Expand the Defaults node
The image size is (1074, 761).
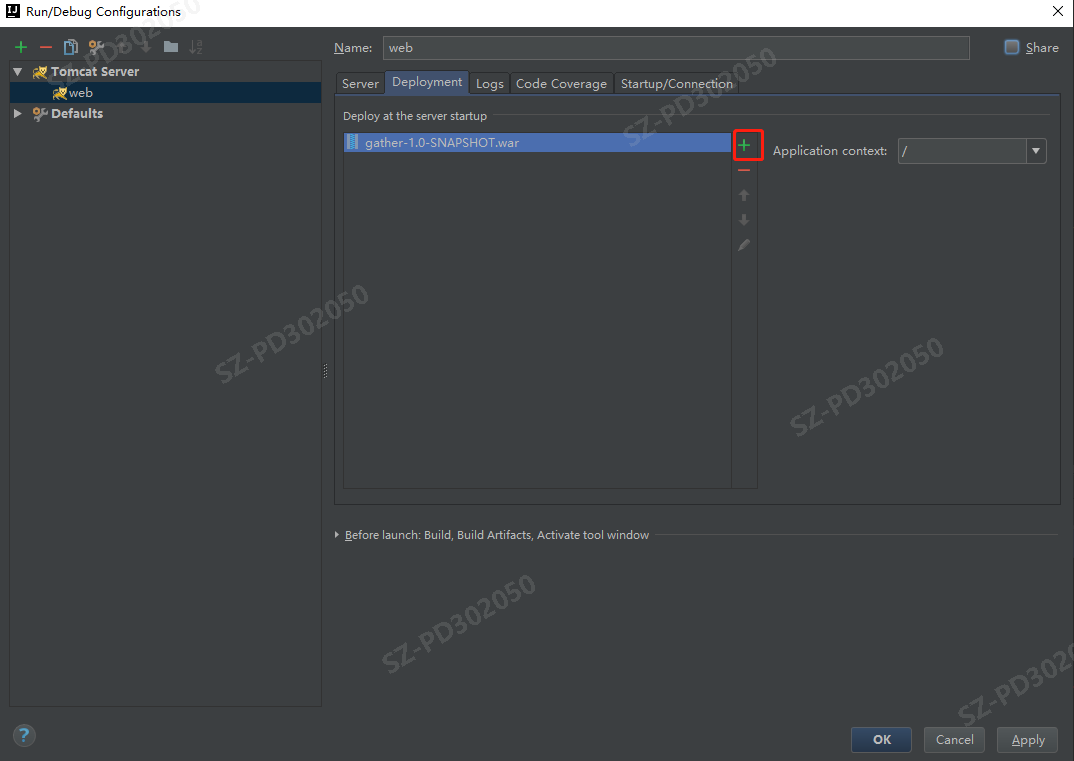[18, 114]
